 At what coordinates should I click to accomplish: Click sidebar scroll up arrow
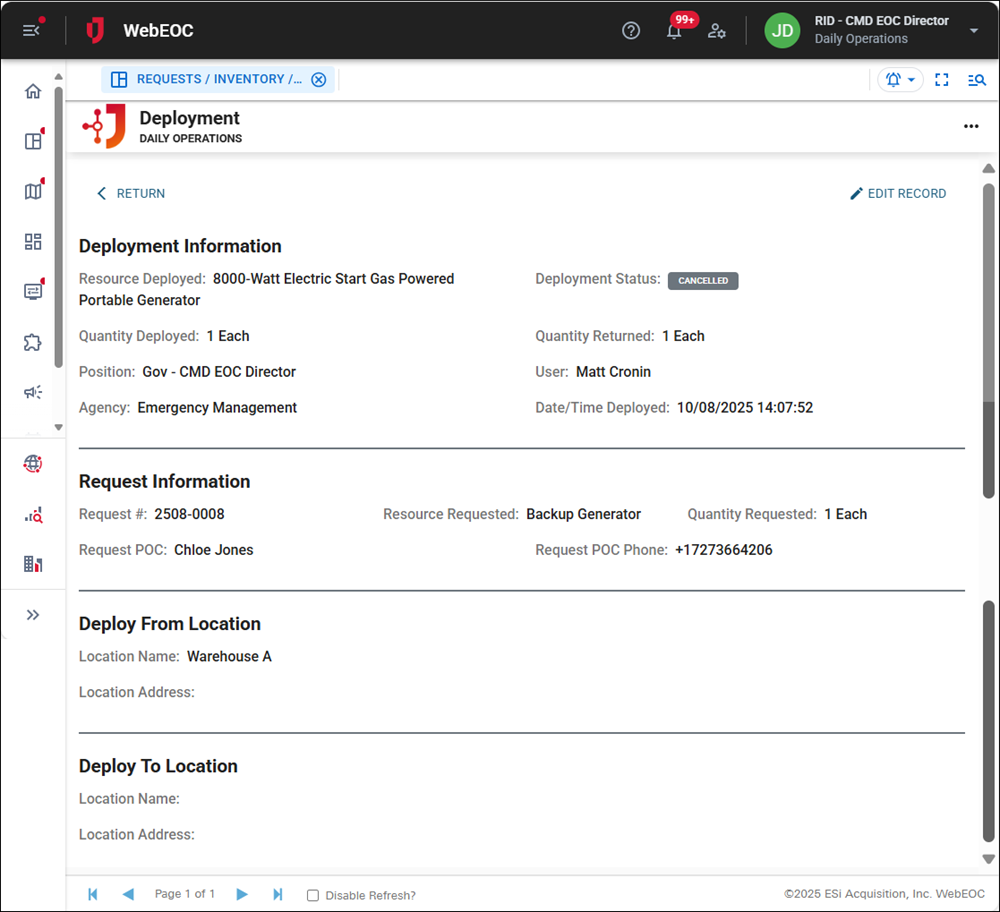coord(59,77)
